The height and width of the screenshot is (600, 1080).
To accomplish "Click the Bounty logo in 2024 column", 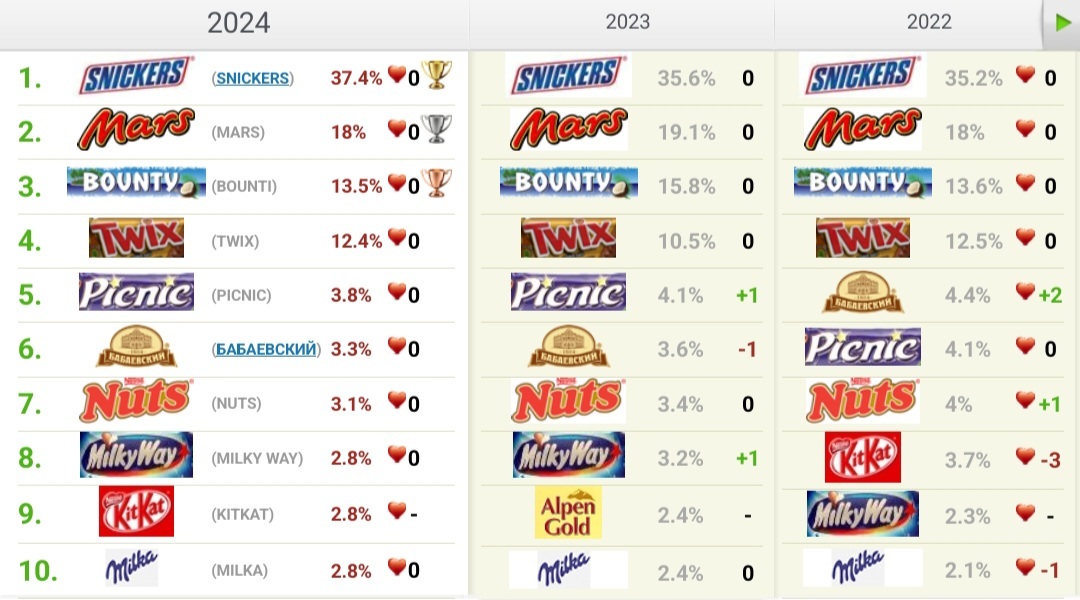I will 136,185.
